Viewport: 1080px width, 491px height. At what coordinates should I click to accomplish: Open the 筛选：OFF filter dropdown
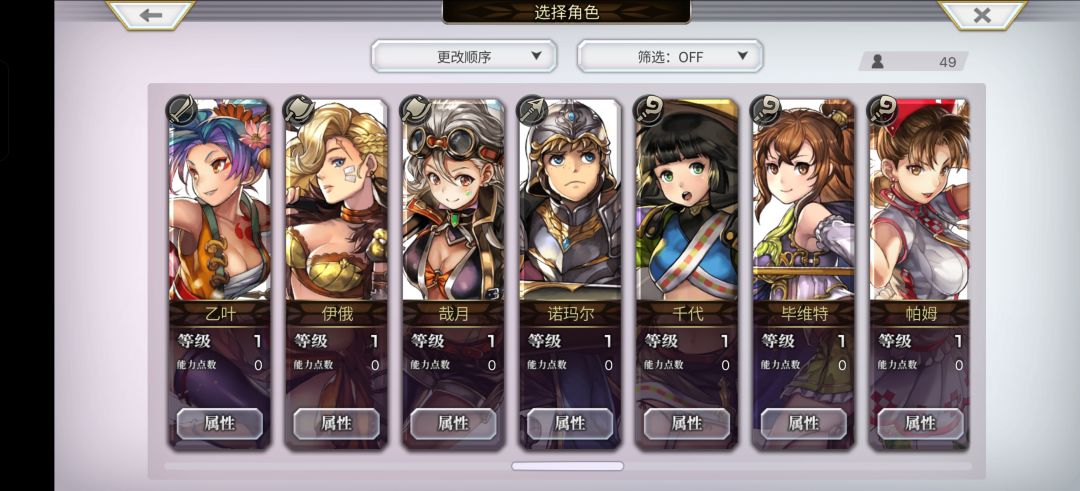[x=670, y=56]
